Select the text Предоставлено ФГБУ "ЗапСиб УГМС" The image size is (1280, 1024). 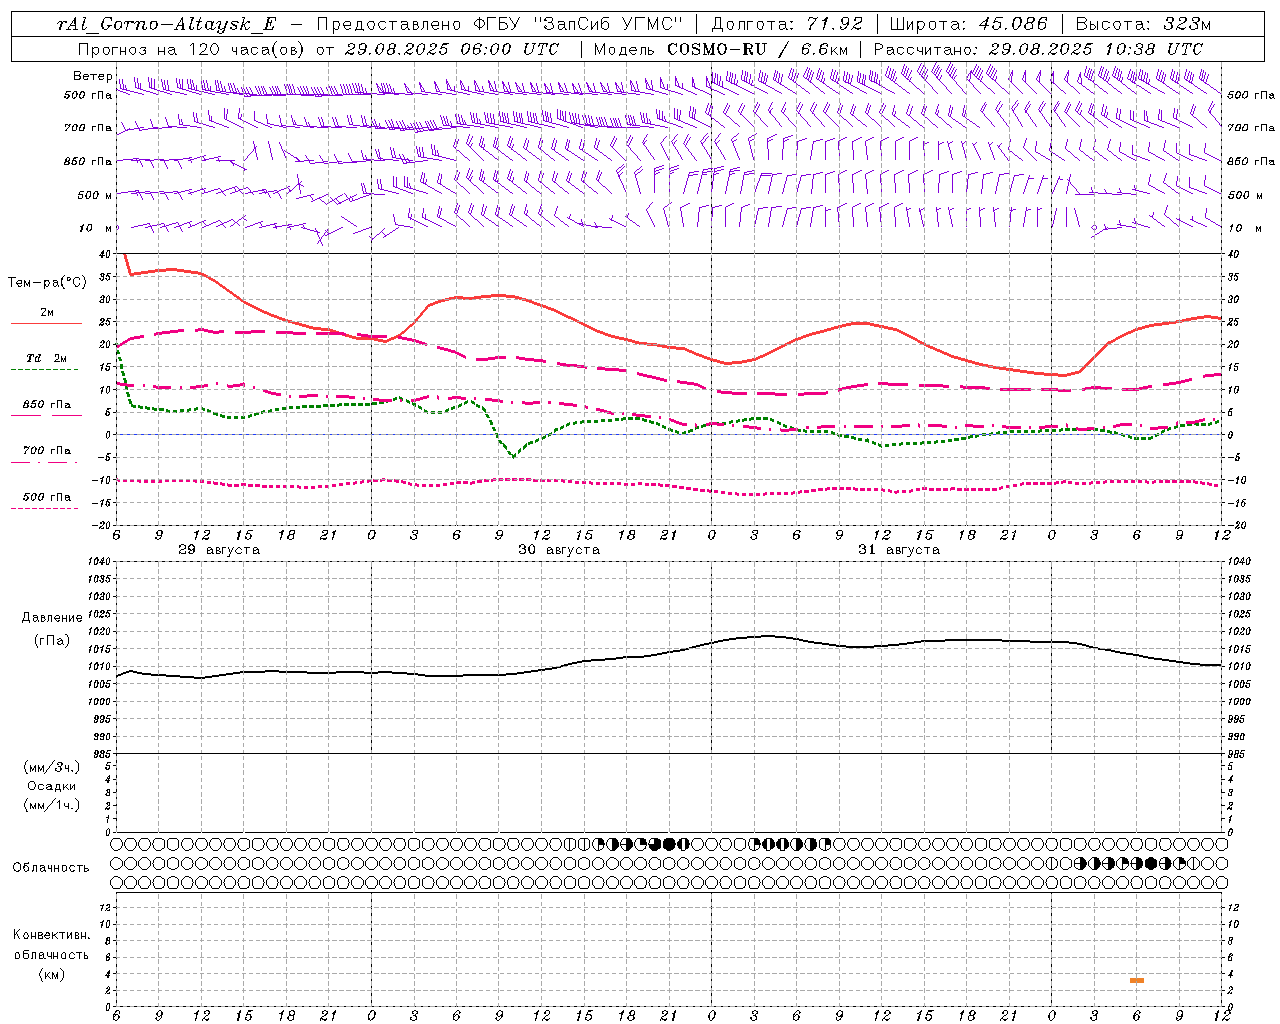[499, 25]
